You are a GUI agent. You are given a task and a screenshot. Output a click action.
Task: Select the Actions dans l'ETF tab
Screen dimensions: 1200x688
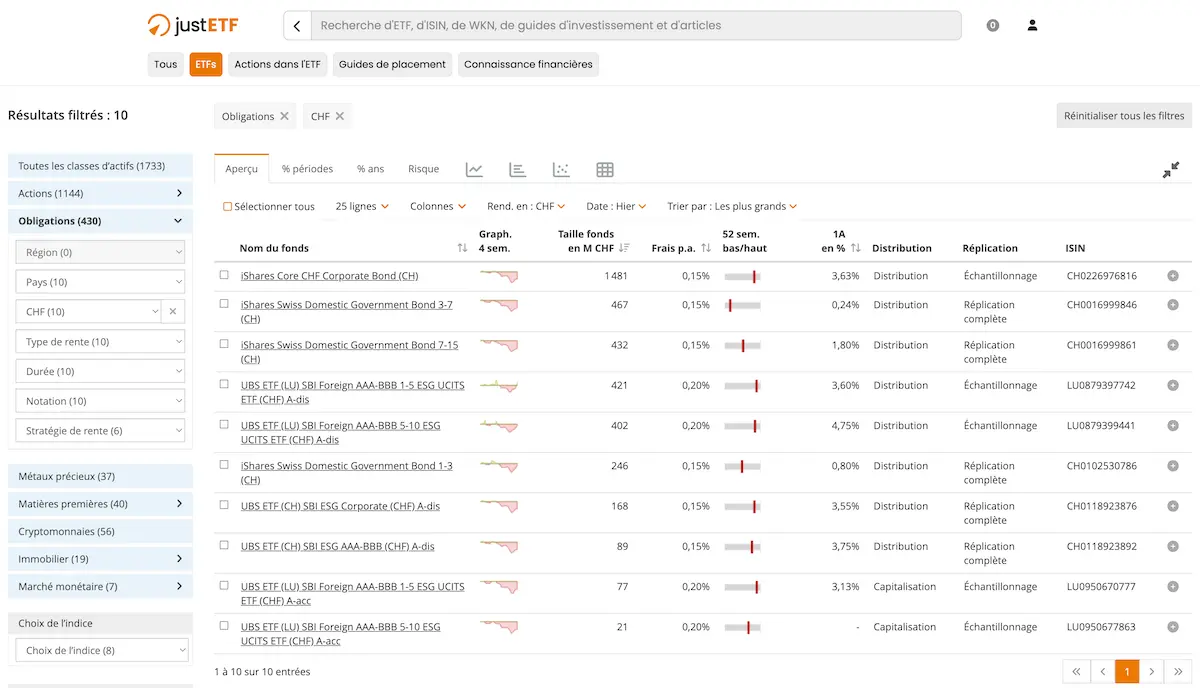click(278, 64)
